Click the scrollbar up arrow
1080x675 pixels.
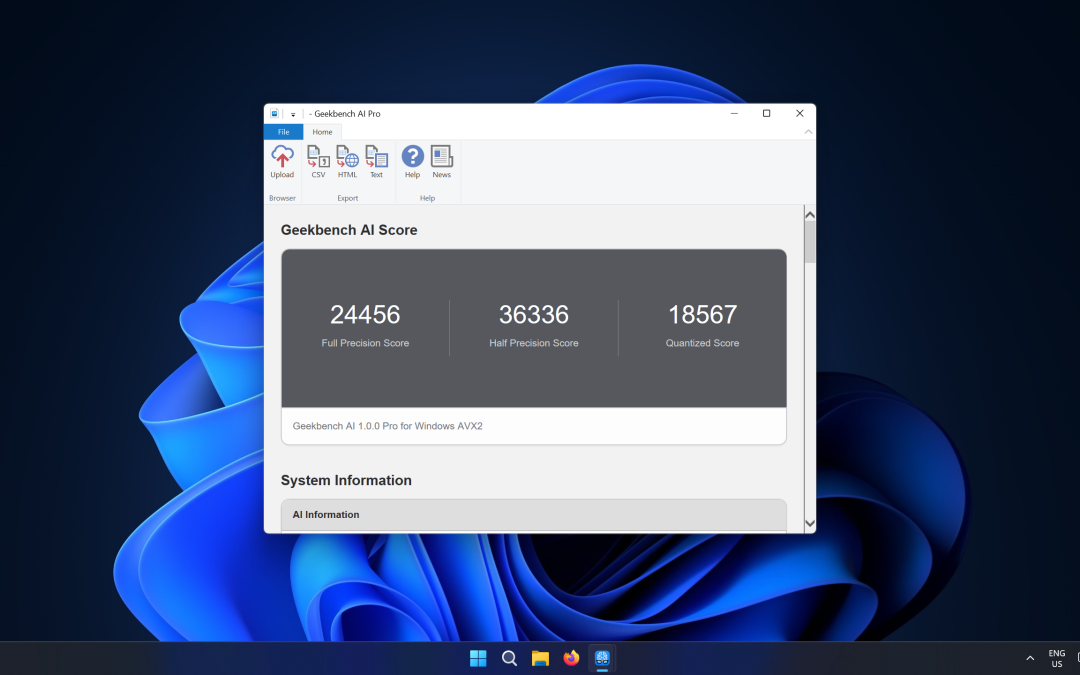click(x=809, y=215)
